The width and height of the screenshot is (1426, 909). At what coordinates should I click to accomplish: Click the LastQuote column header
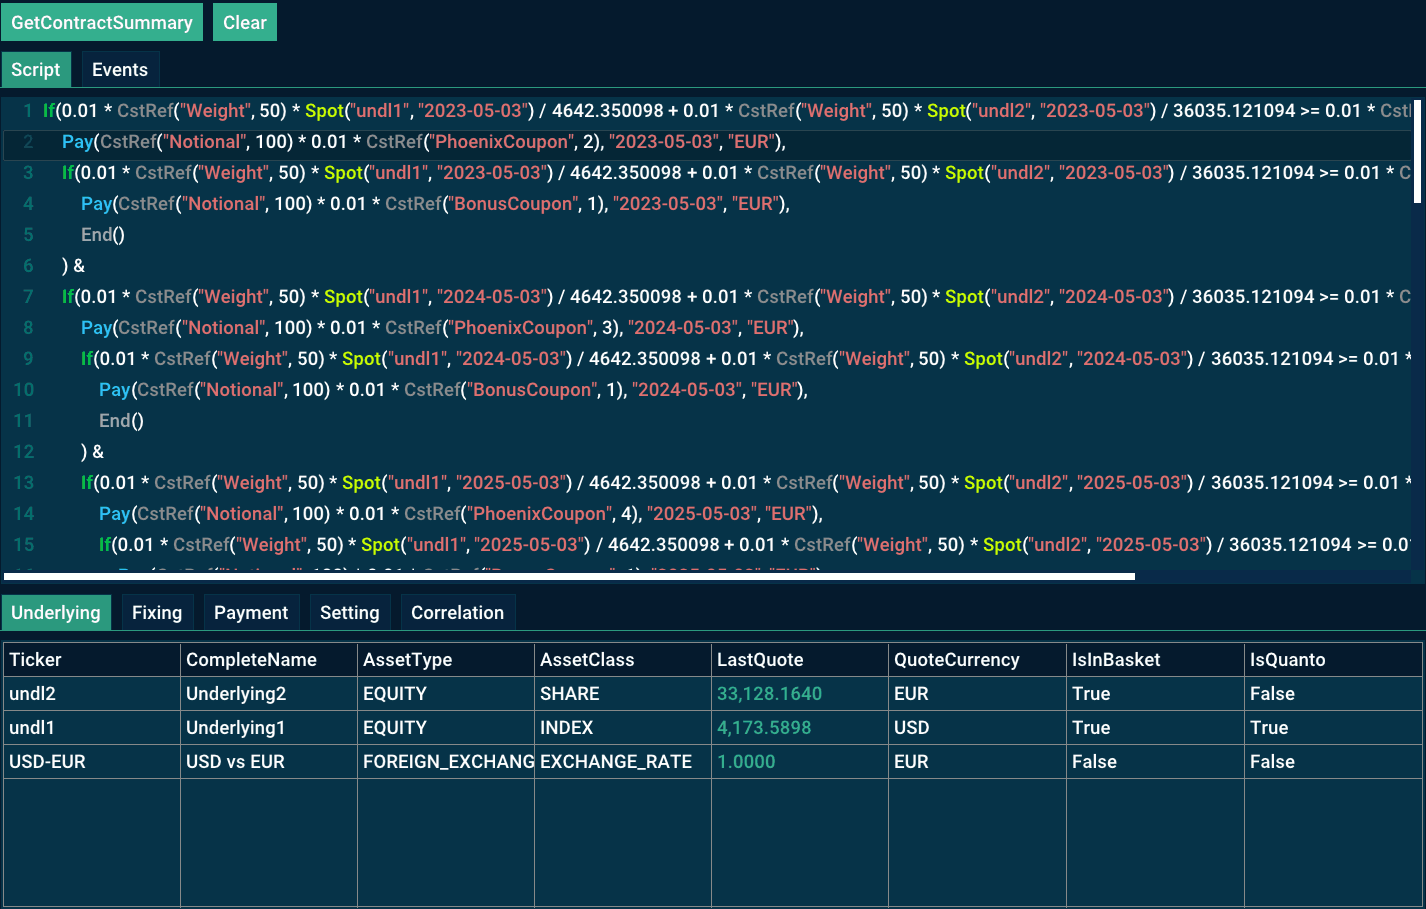[x=800, y=660]
